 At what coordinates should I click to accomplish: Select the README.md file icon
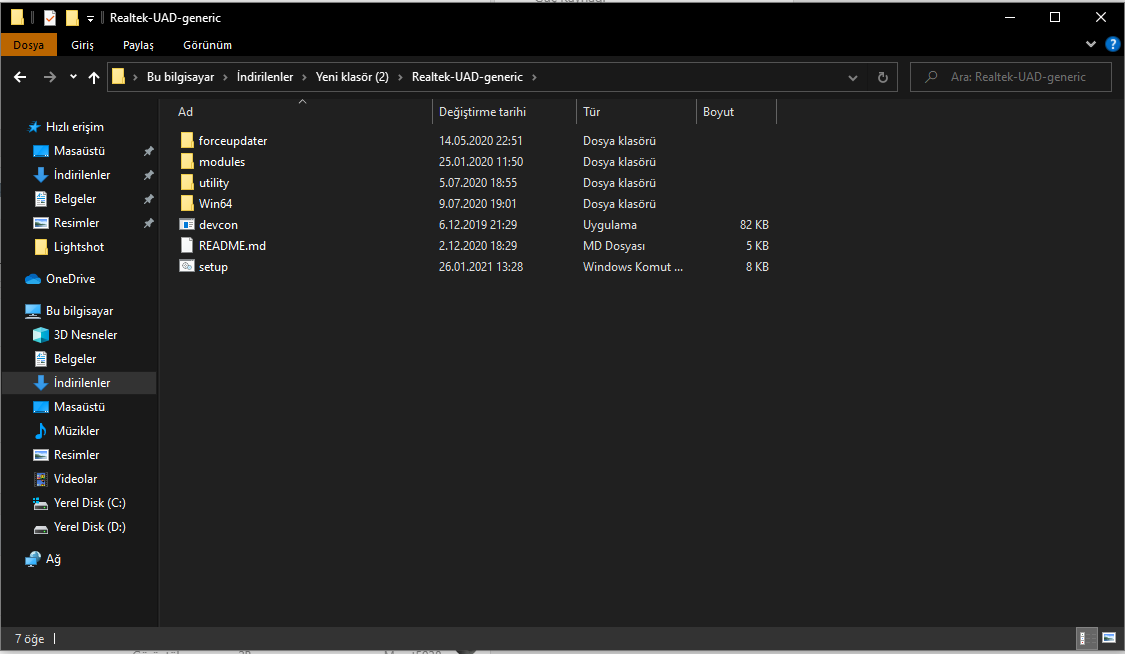point(187,245)
